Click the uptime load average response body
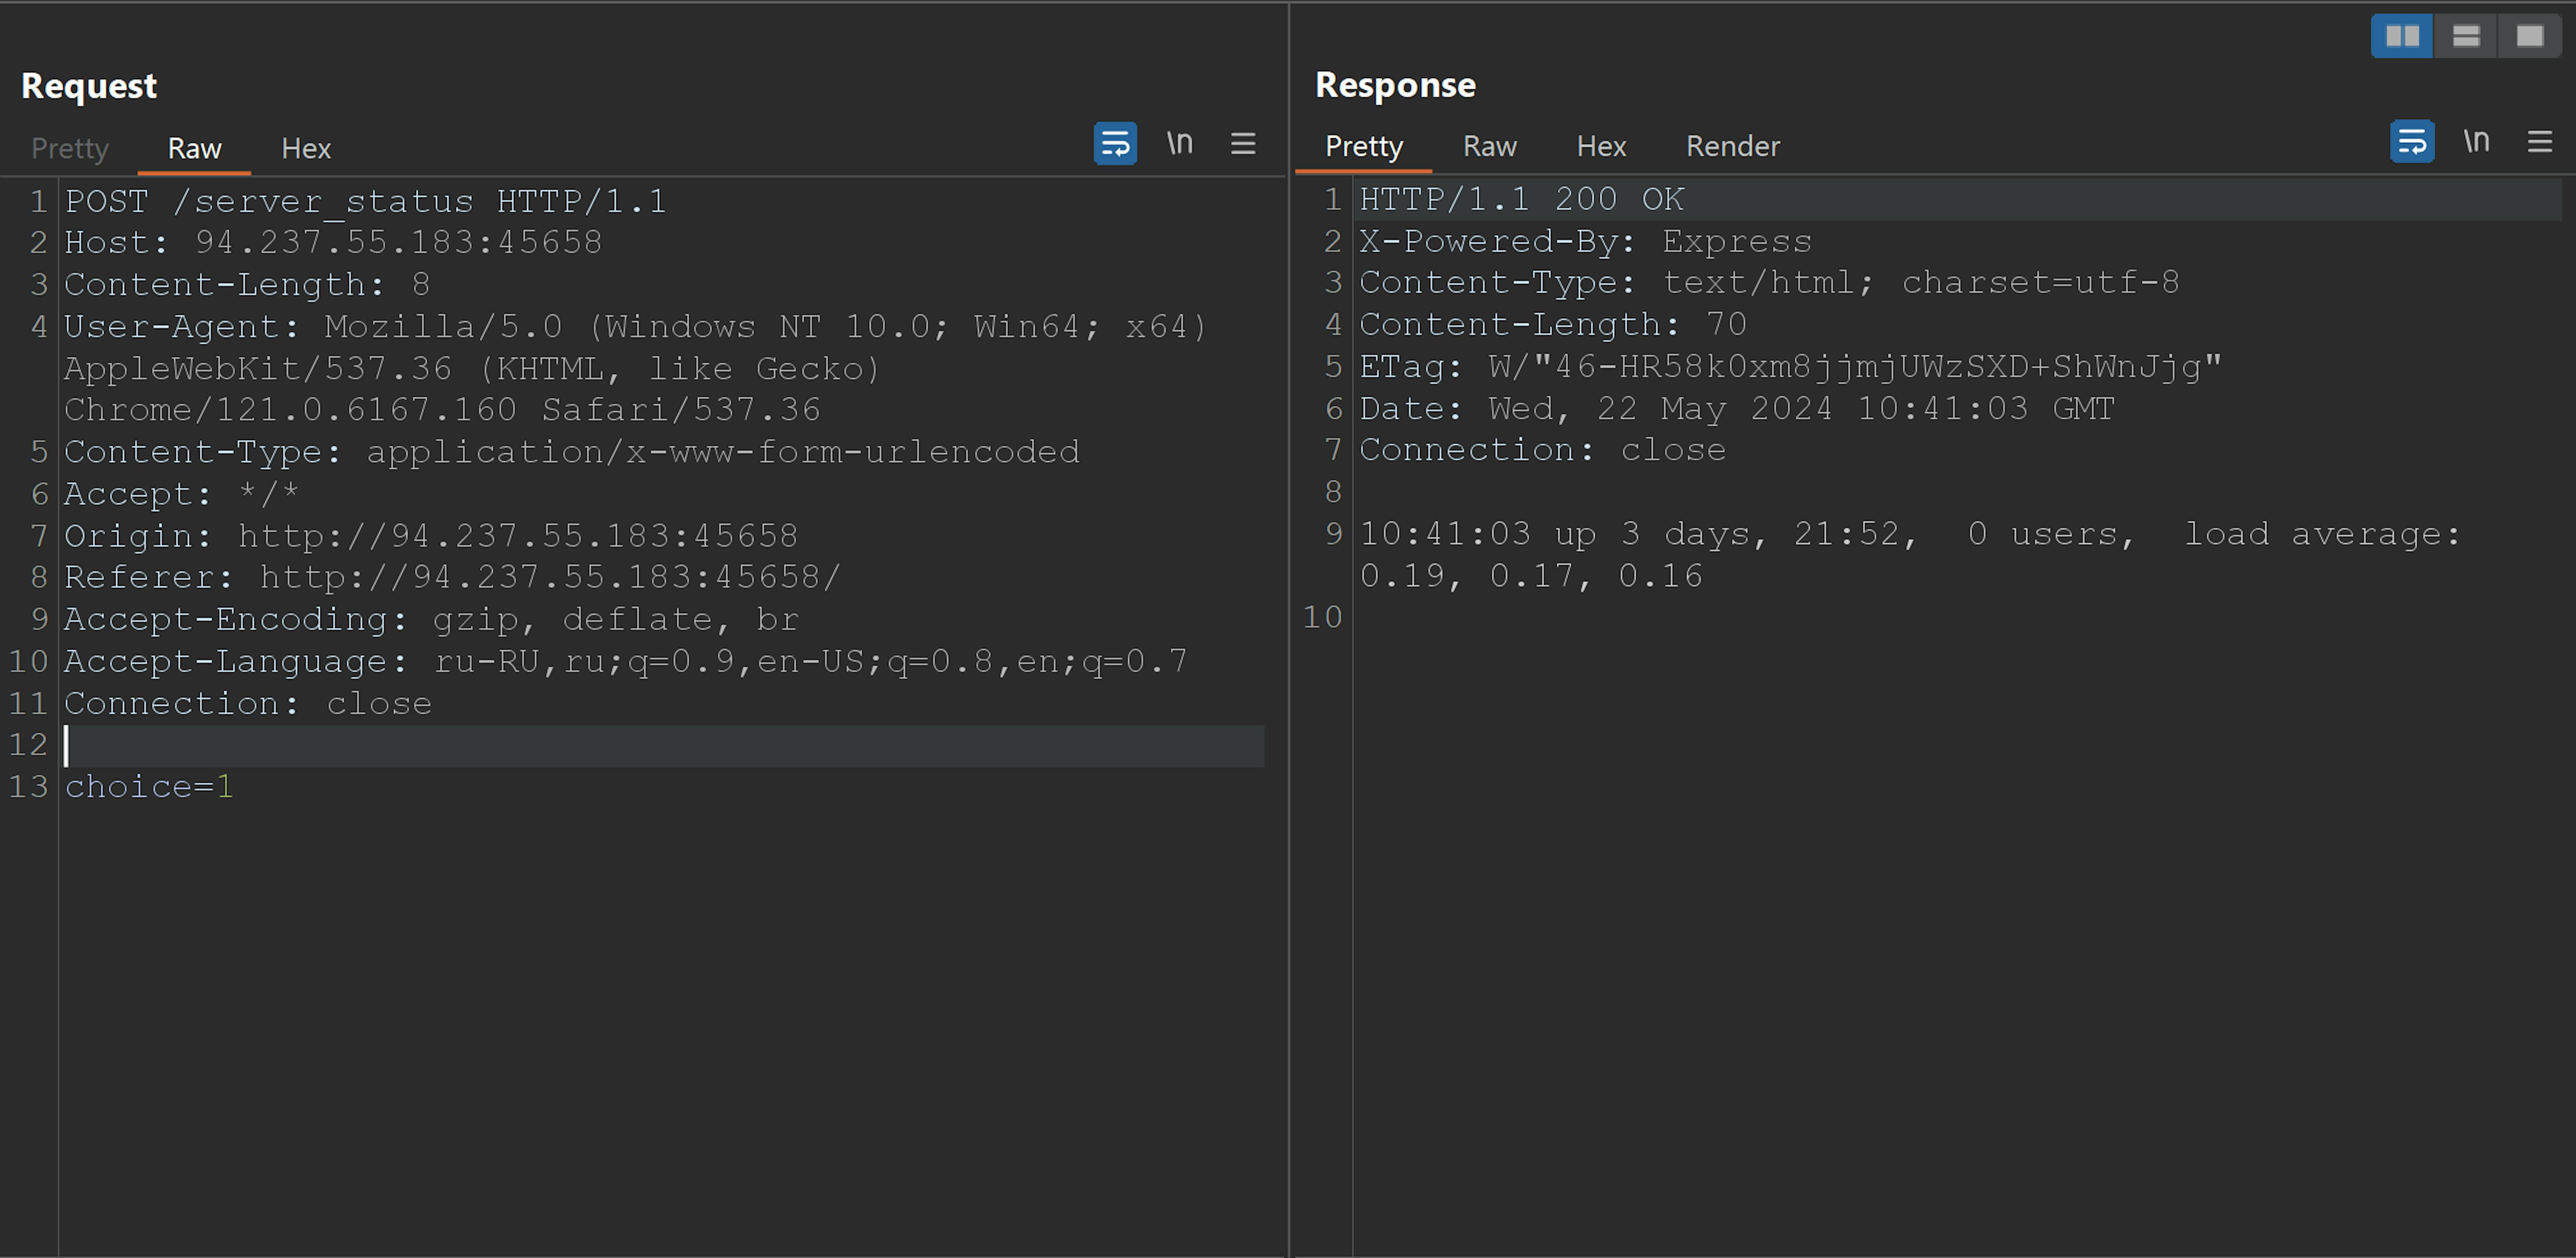Screen dimensions: 2576x1258 pyautogui.click(x=1910, y=555)
